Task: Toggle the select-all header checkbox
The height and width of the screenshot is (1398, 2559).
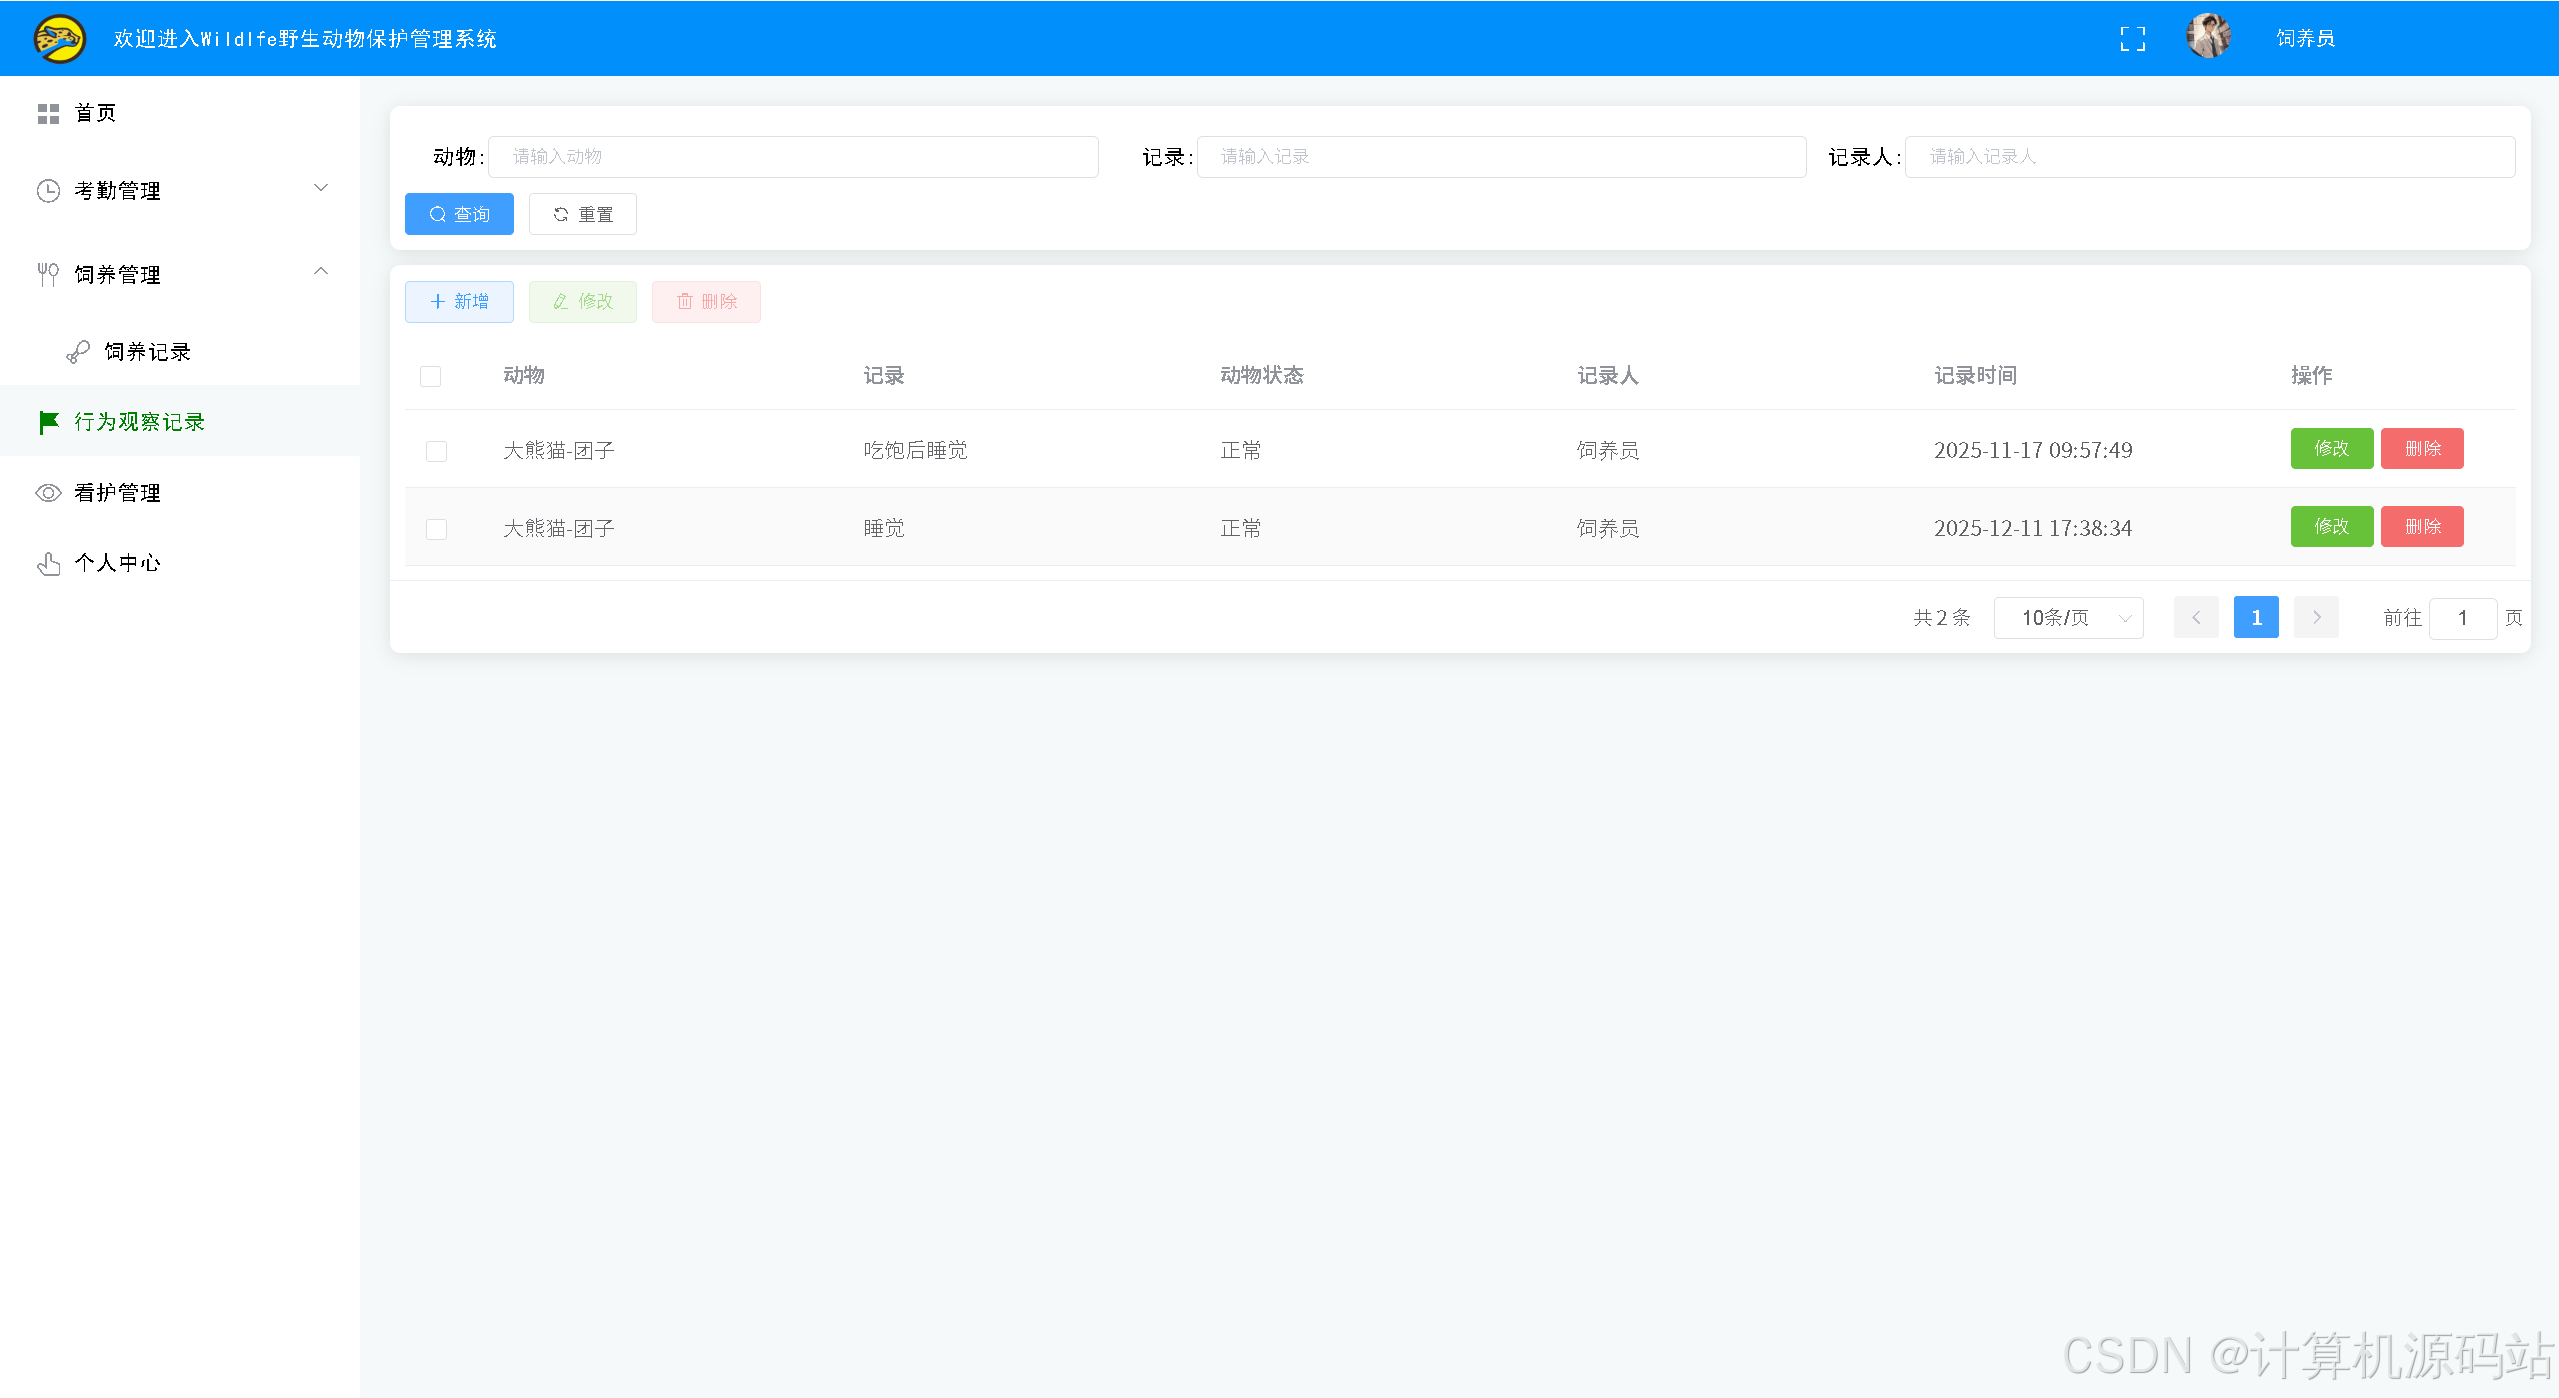Action: click(431, 377)
